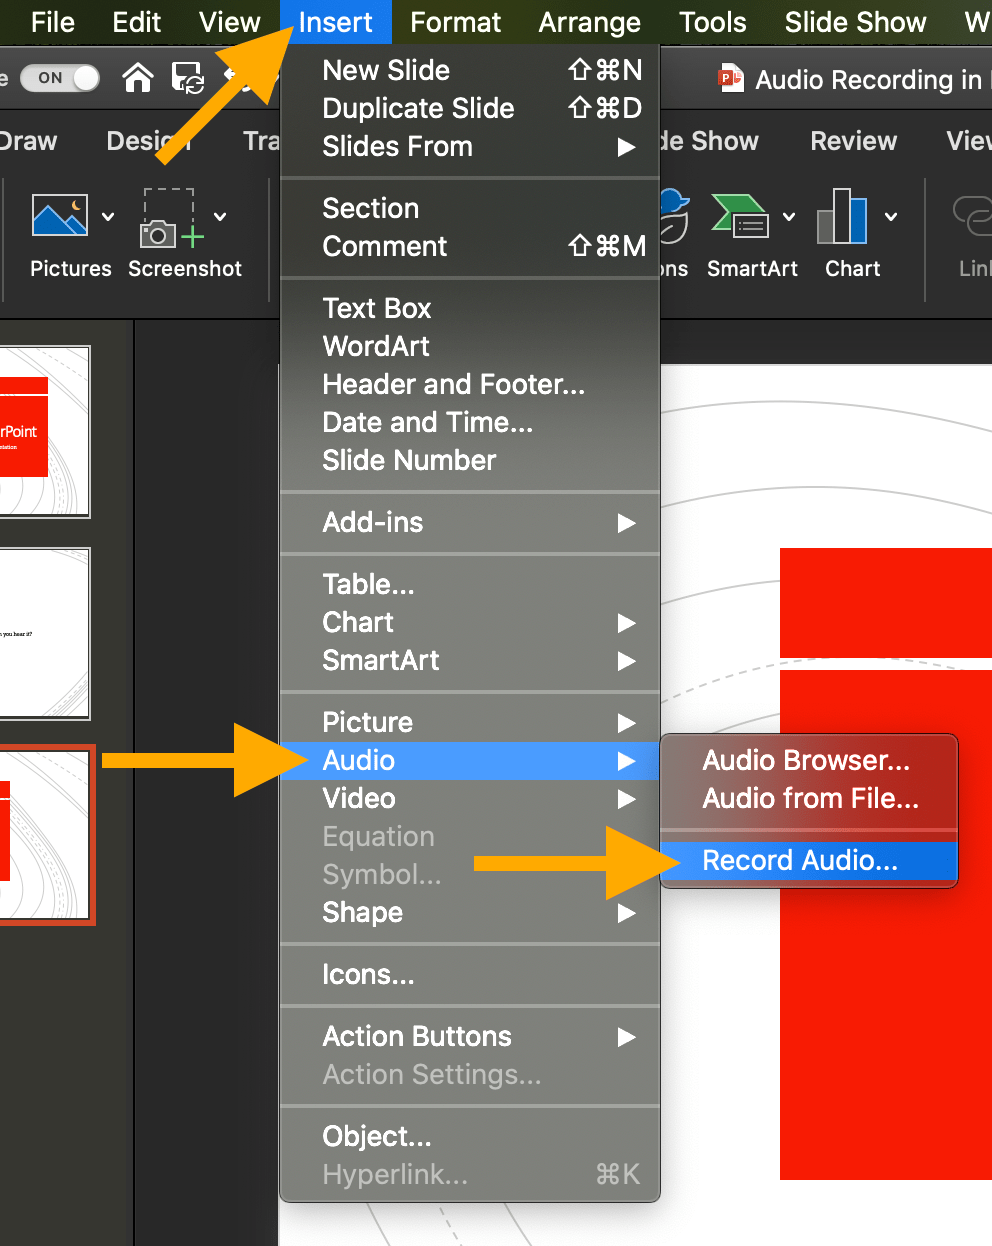Open the Pictures dropdown arrow
992x1246 pixels.
[x=107, y=216]
